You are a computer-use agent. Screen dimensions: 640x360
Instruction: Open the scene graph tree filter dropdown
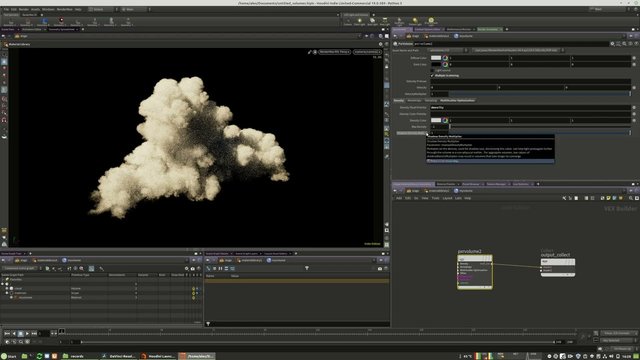22,268
